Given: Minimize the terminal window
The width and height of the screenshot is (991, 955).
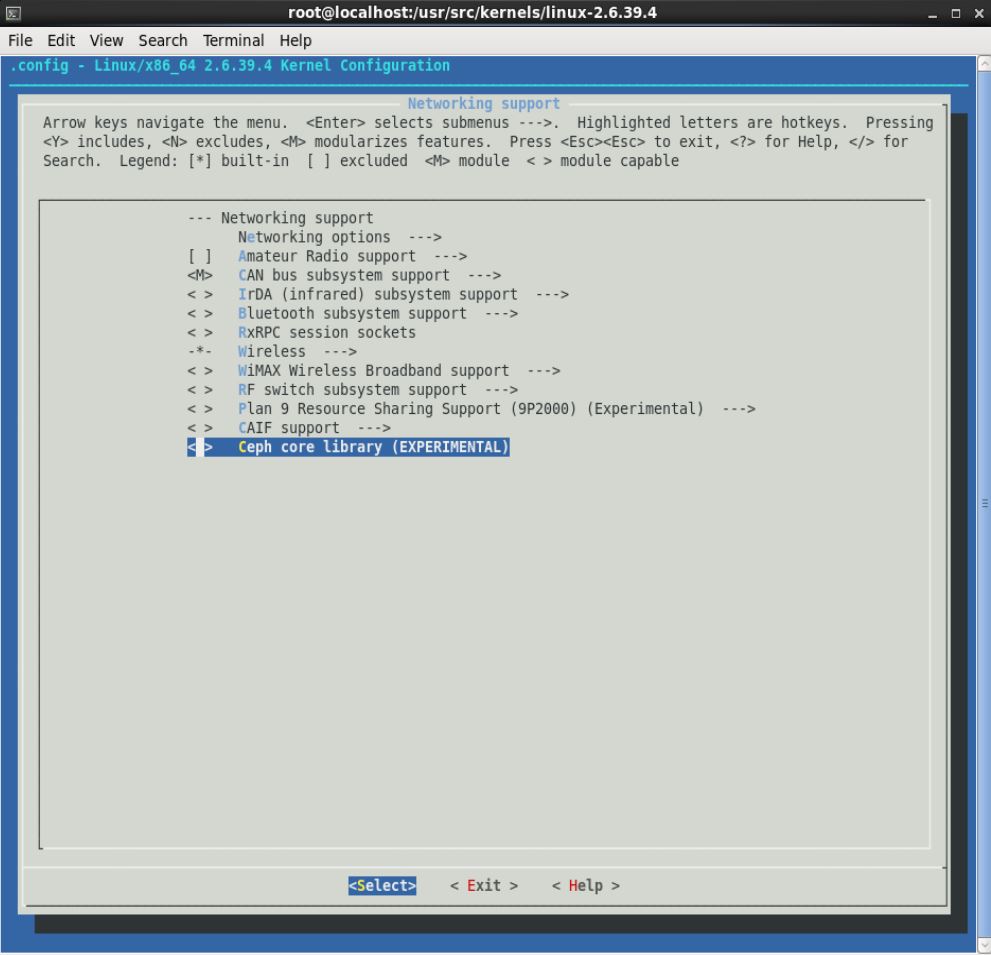Looking at the screenshot, I should (x=932, y=14).
